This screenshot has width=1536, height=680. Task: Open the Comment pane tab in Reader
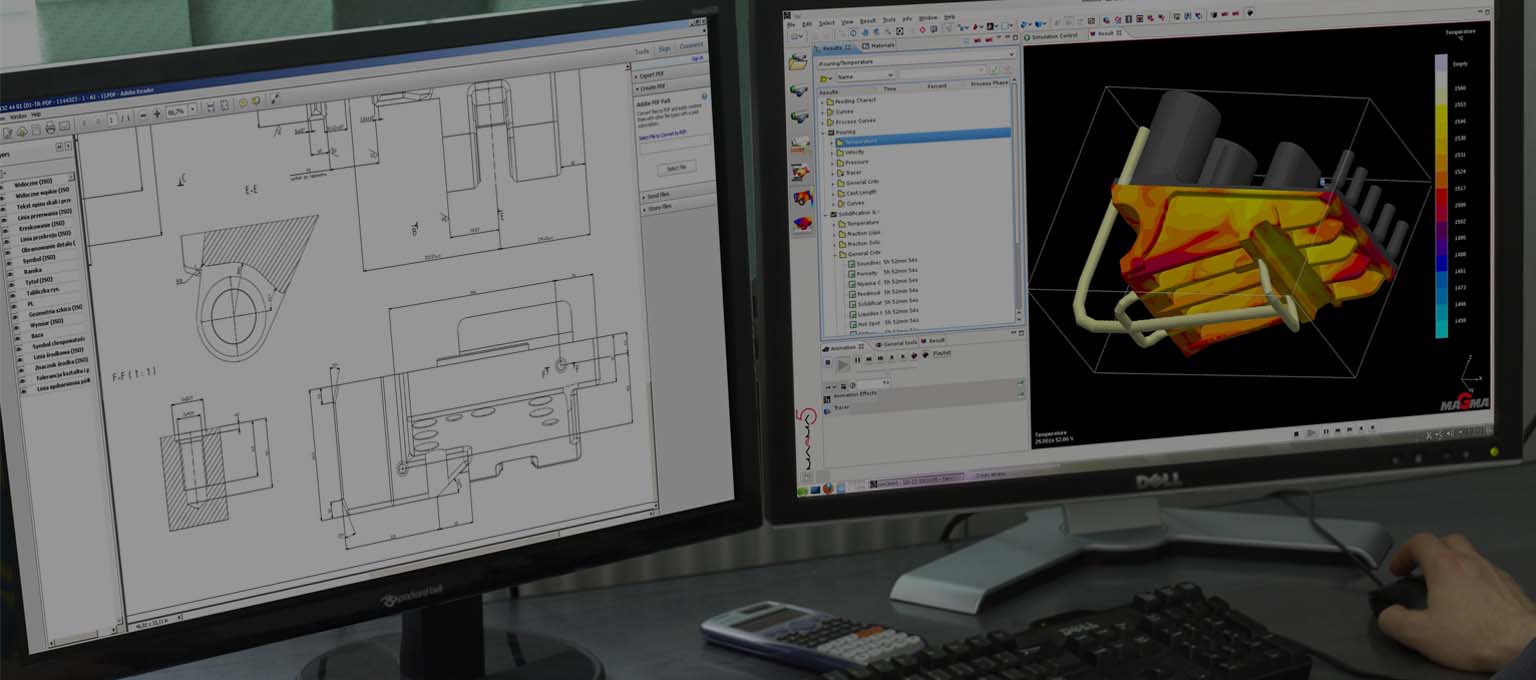691,46
